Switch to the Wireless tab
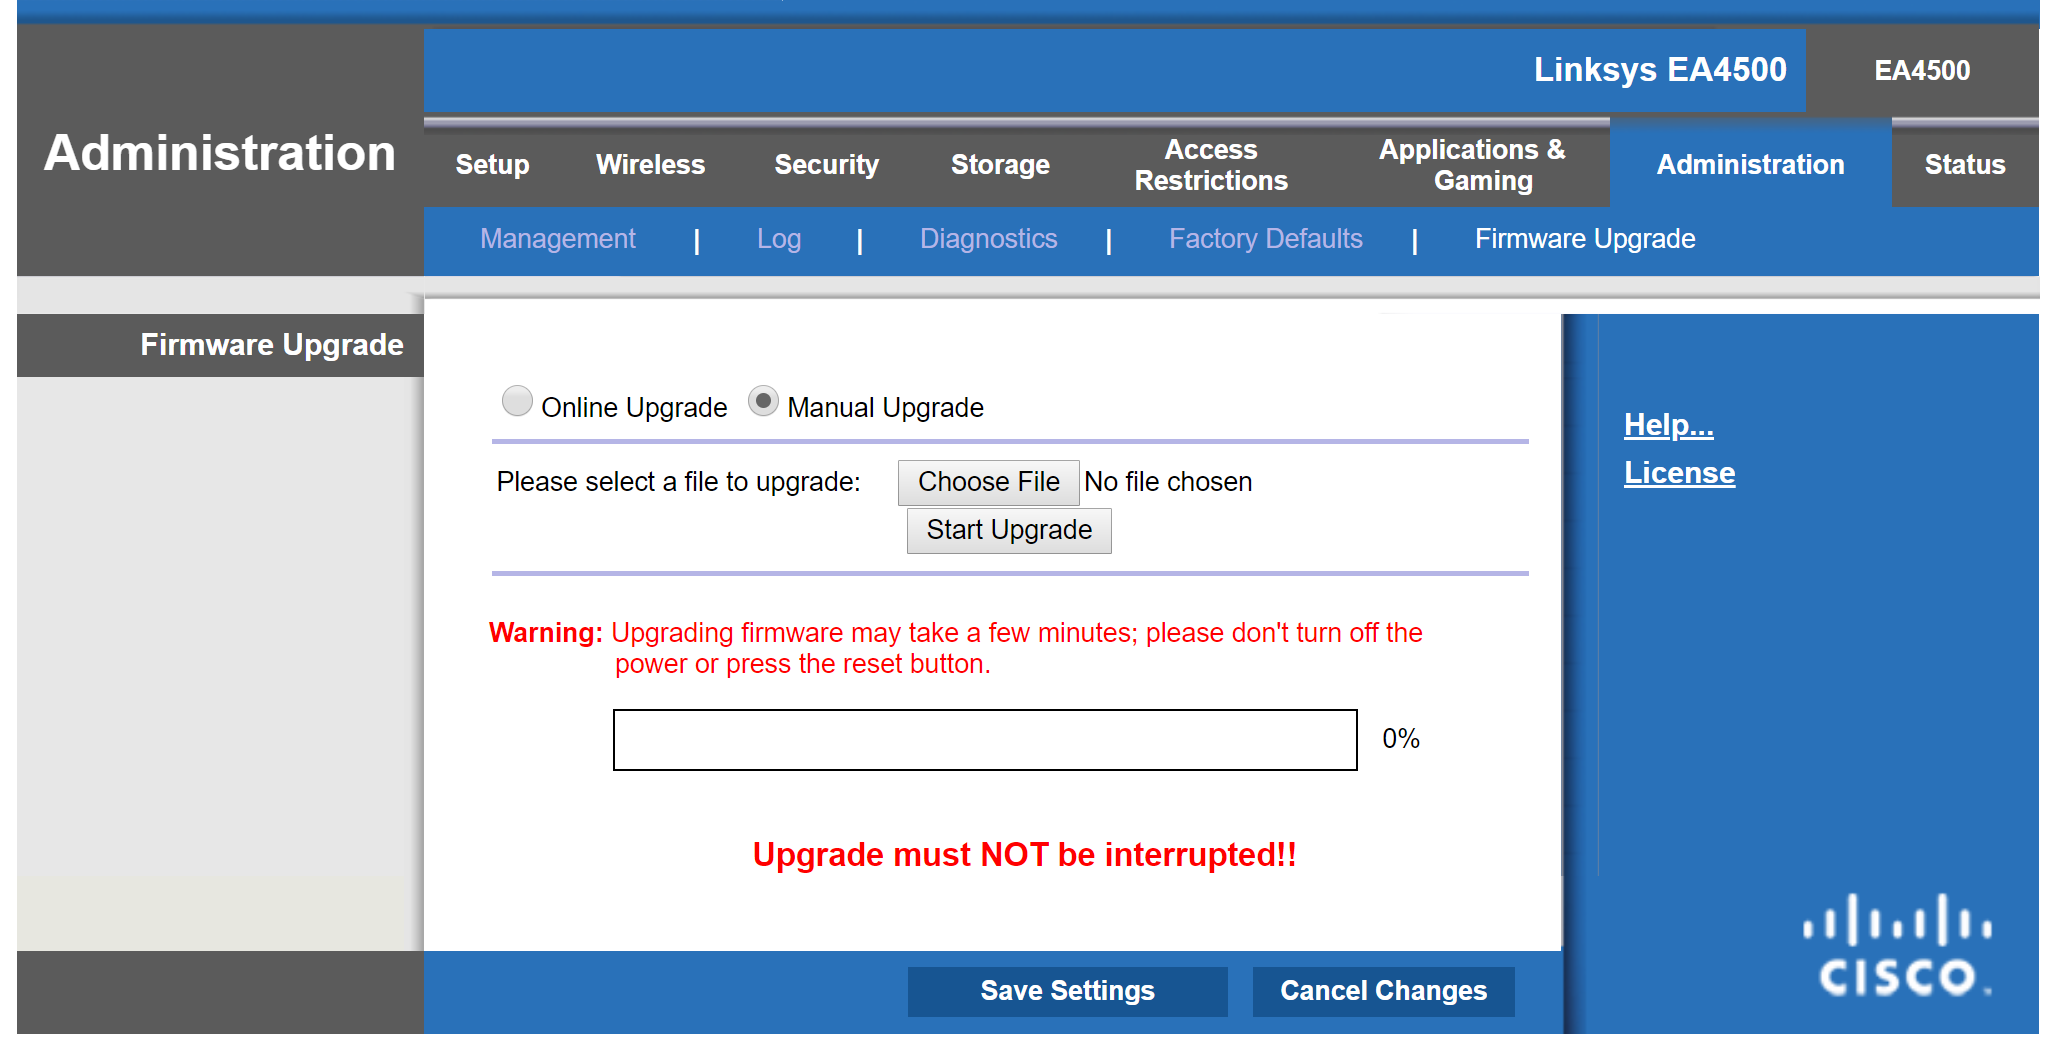The height and width of the screenshot is (1045, 2053). [650, 165]
